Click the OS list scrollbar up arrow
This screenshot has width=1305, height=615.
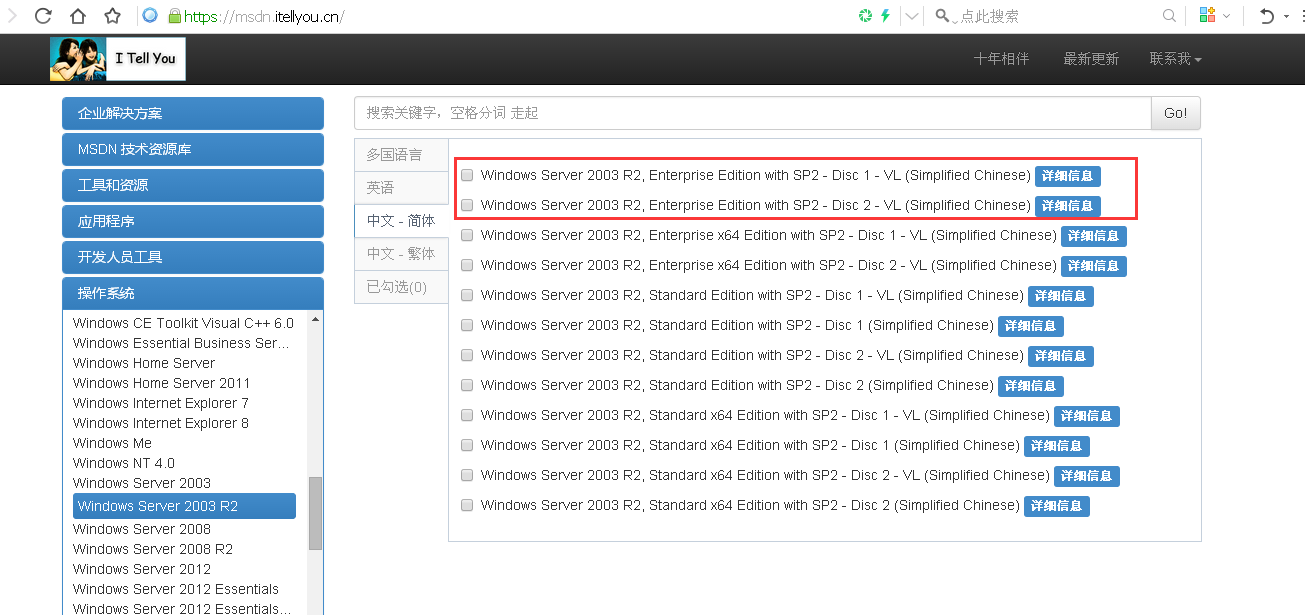316,319
